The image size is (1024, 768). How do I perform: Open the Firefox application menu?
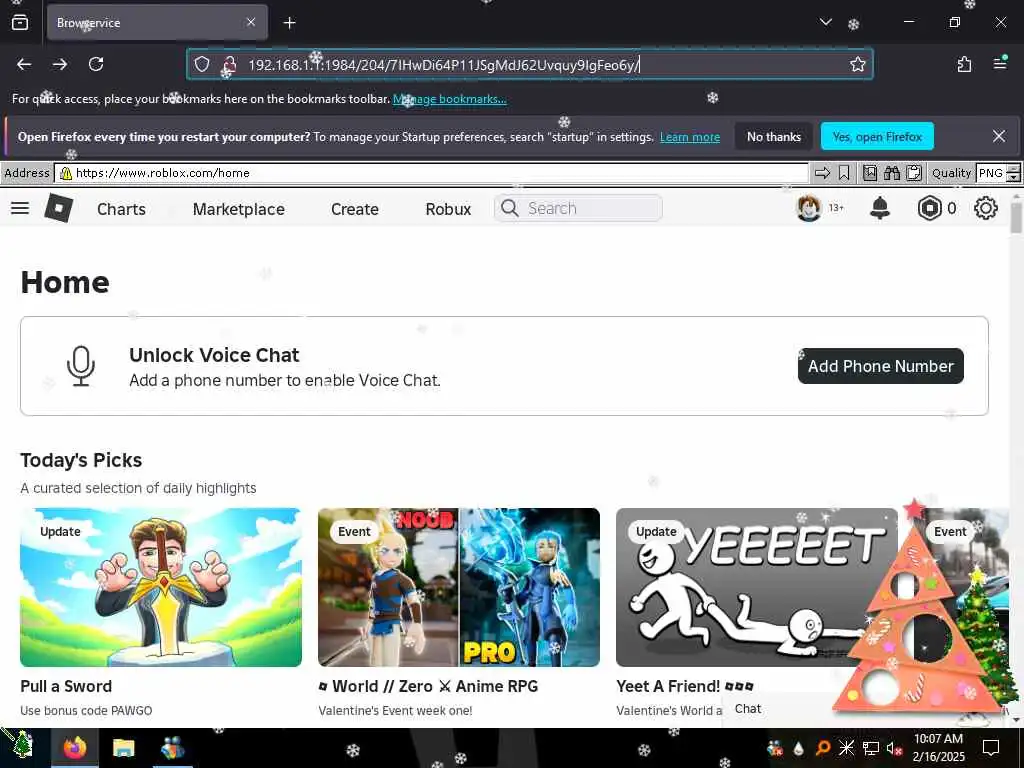pyautogui.click(x=1000, y=63)
